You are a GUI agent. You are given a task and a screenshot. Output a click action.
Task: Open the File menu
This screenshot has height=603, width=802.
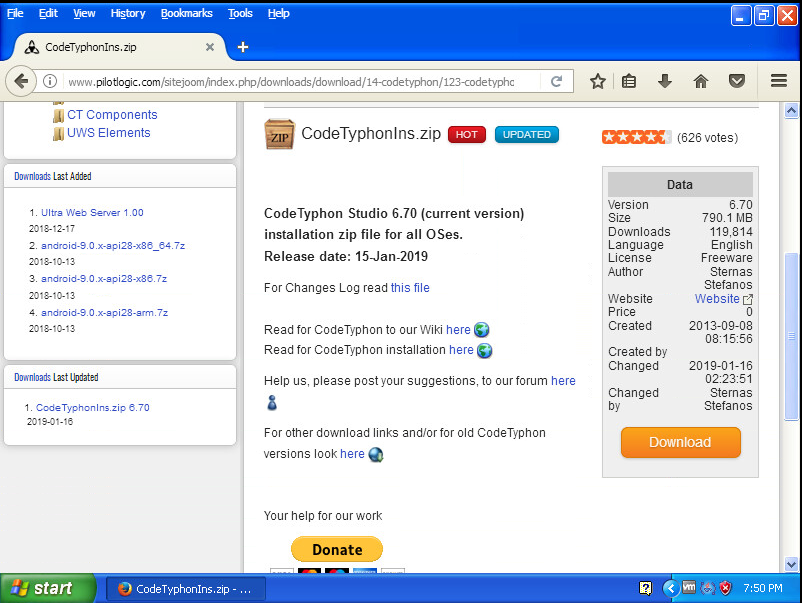pyautogui.click(x=15, y=13)
